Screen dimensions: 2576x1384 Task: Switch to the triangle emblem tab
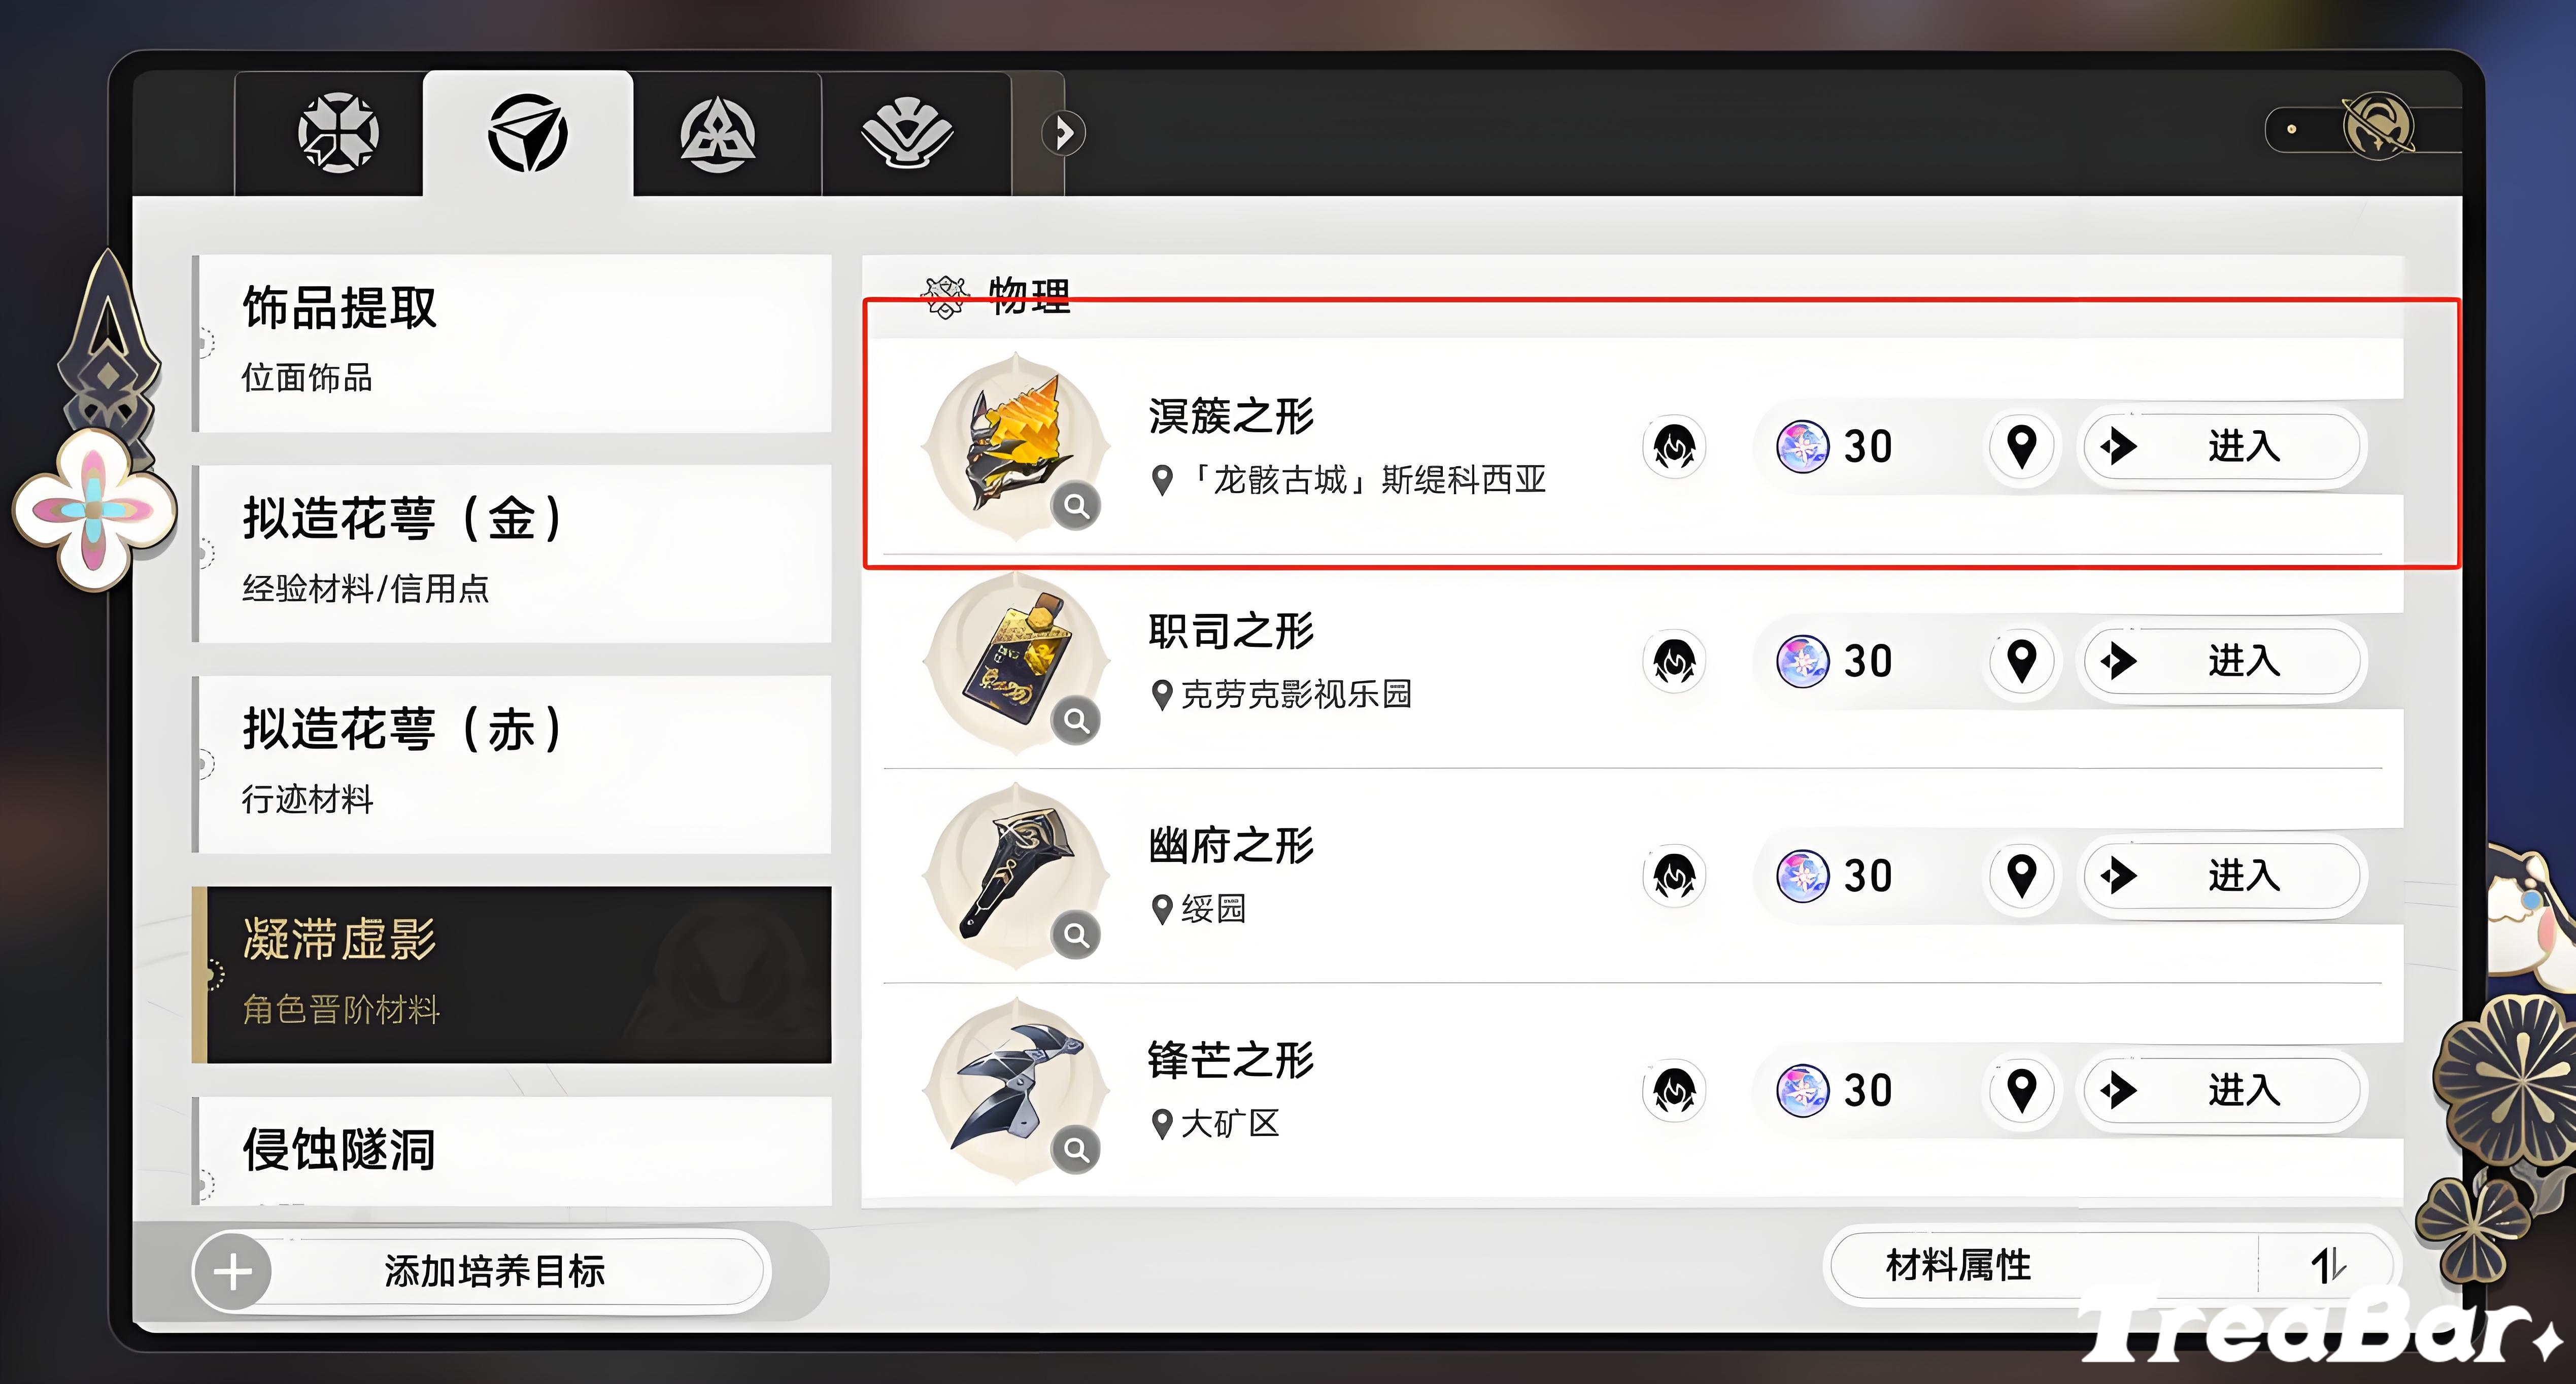[x=717, y=134]
